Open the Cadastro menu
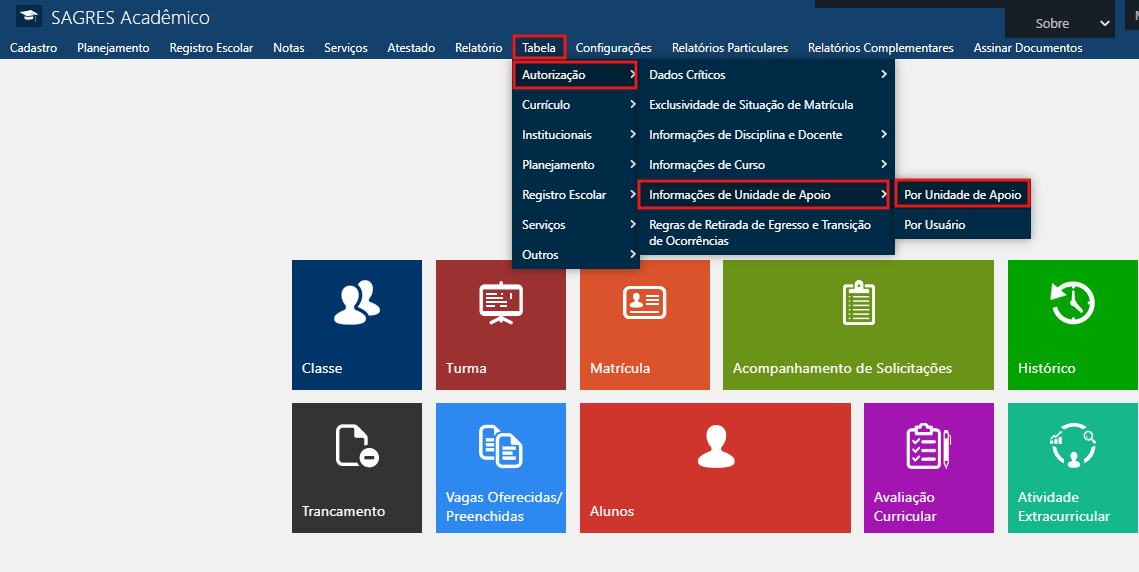Image resolution: width=1139 pixels, height=572 pixels. 33,48
